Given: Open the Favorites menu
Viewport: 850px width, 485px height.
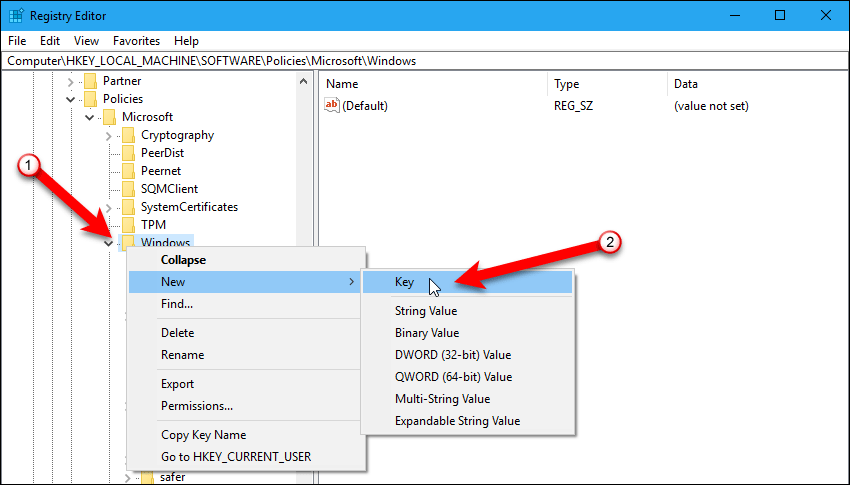Looking at the screenshot, I should pos(136,41).
